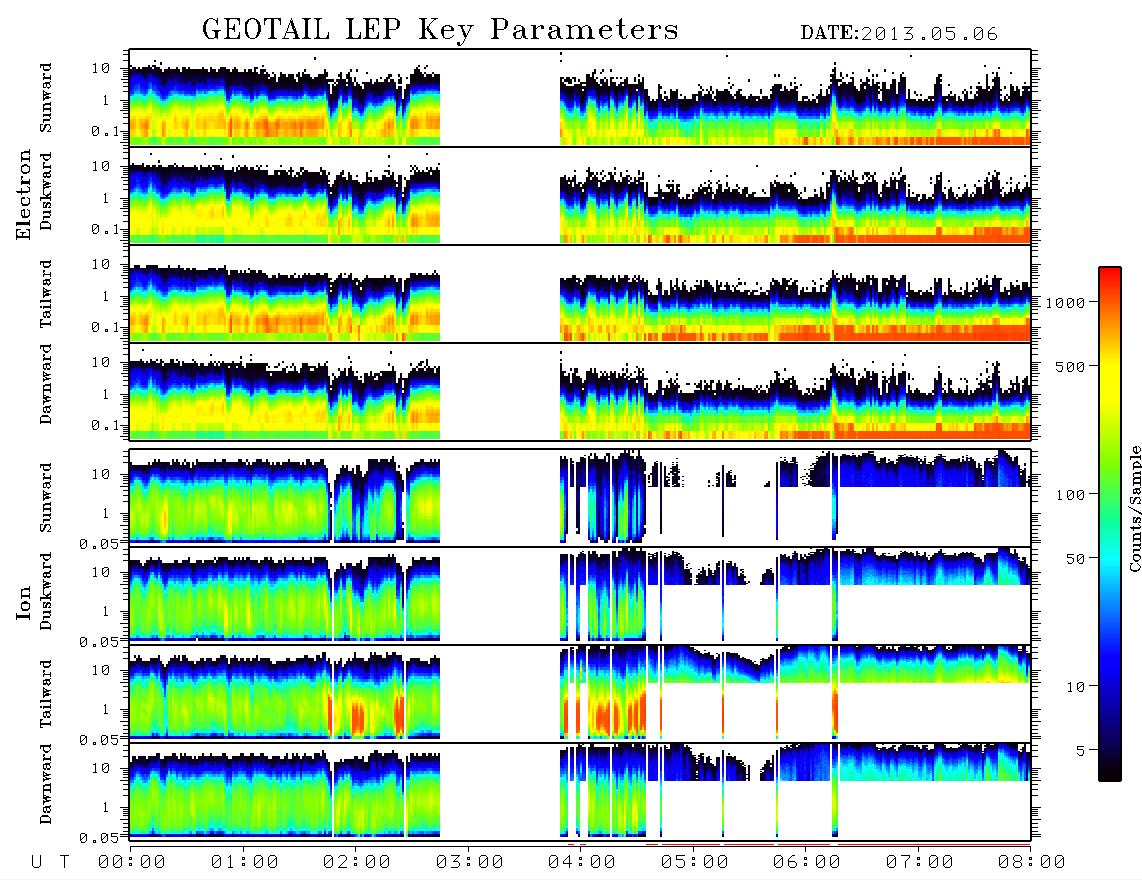Click the Ion Duskward spectrogram panel

(580, 595)
